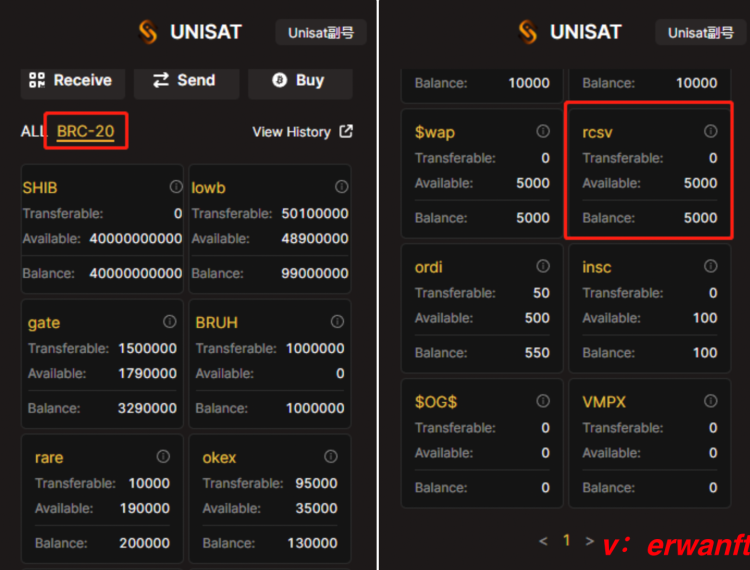Open info icon on SHIB card
Viewport: 750px width, 570px height.
(176, 186)
